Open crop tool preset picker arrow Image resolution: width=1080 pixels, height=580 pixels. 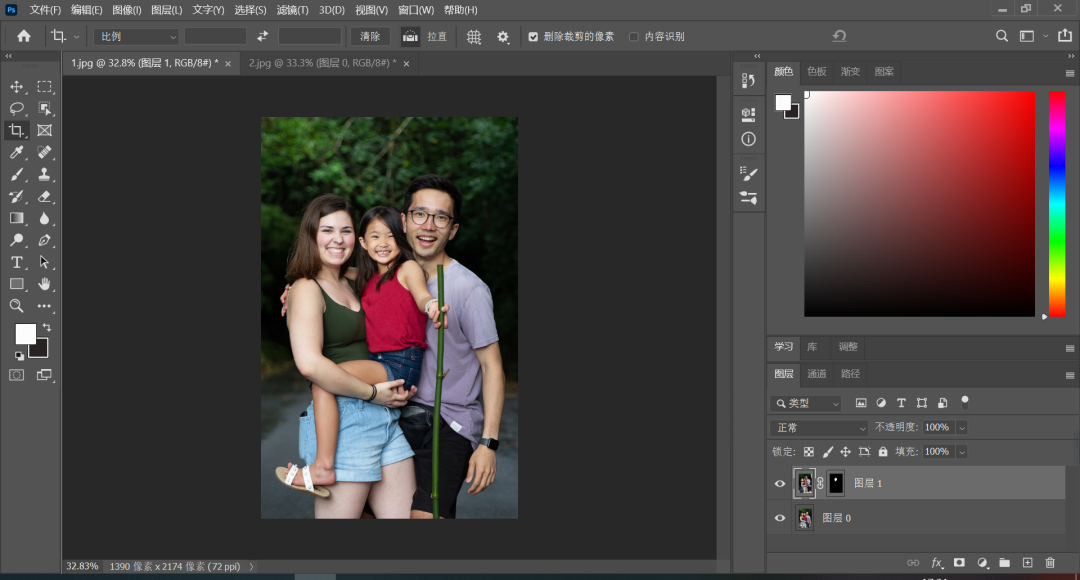[76, 37]
